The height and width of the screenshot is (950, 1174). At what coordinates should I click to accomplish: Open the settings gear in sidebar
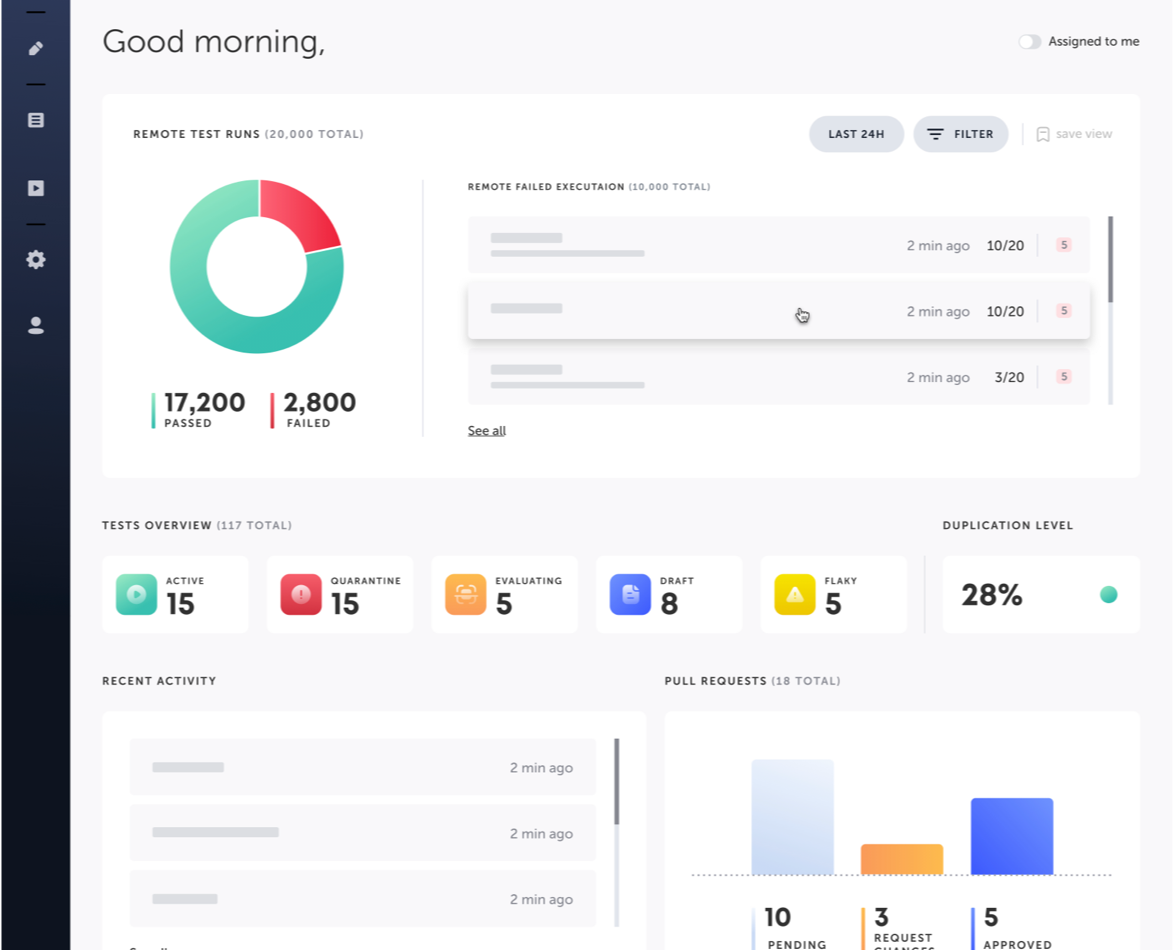point(35,259)
